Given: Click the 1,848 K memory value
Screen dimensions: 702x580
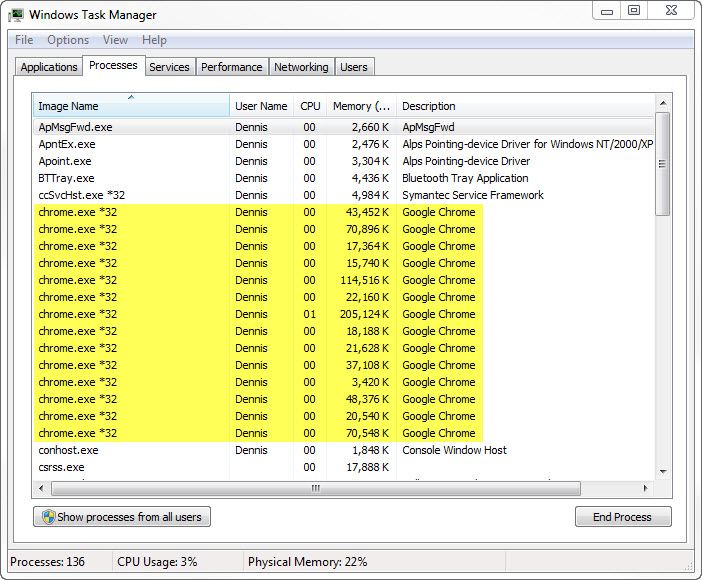Looking at the screenshot, I should 370,450.
